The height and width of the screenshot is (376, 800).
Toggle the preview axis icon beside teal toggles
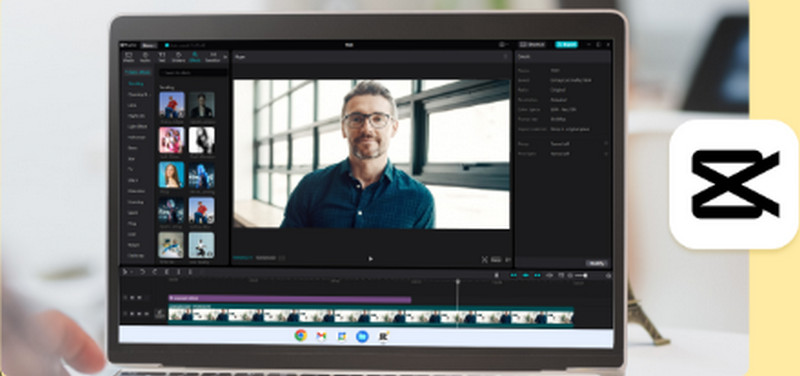coord(549,275)
